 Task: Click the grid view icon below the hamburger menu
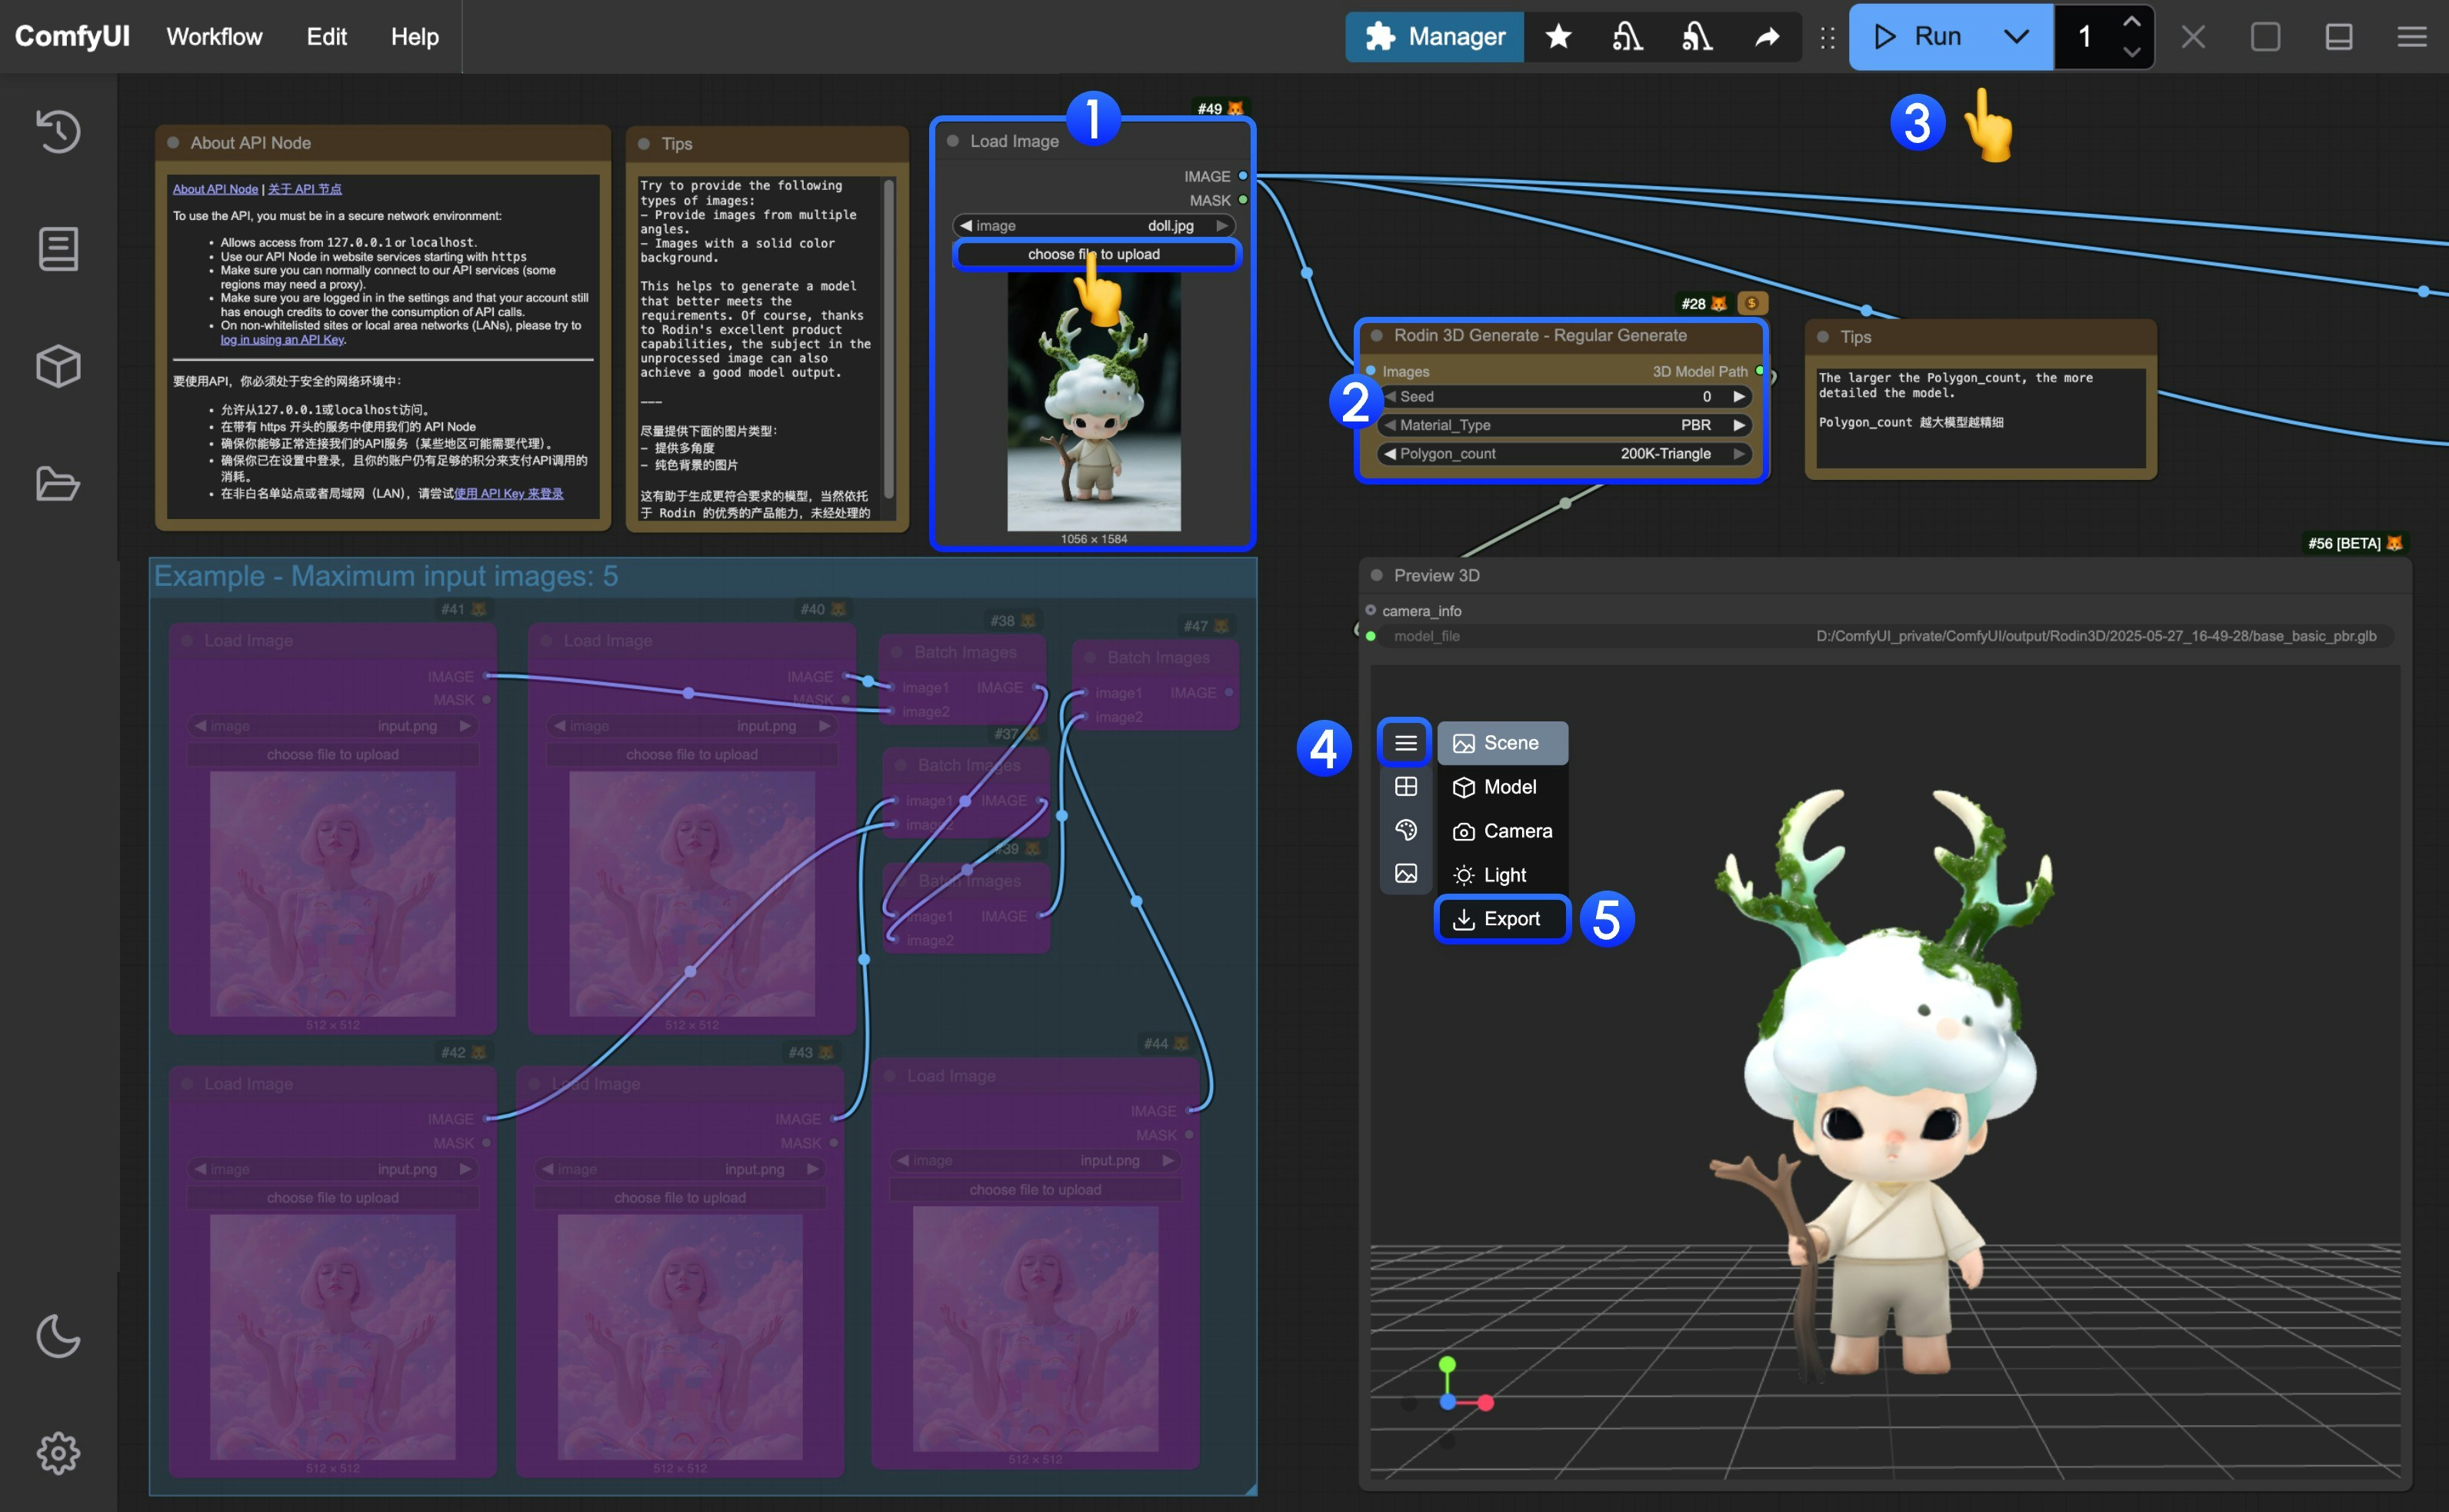click(x=1406, y=786)
